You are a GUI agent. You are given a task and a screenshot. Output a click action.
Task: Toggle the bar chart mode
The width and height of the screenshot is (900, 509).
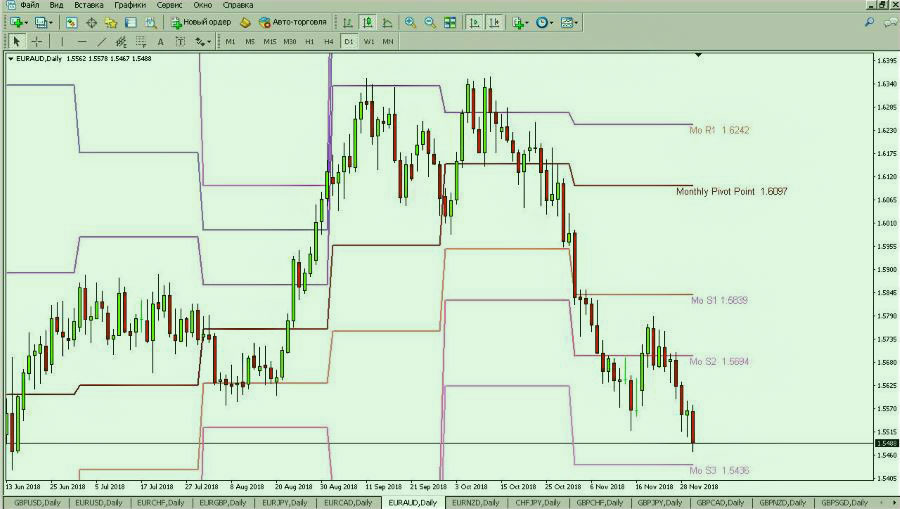click(x=347, y=22)
